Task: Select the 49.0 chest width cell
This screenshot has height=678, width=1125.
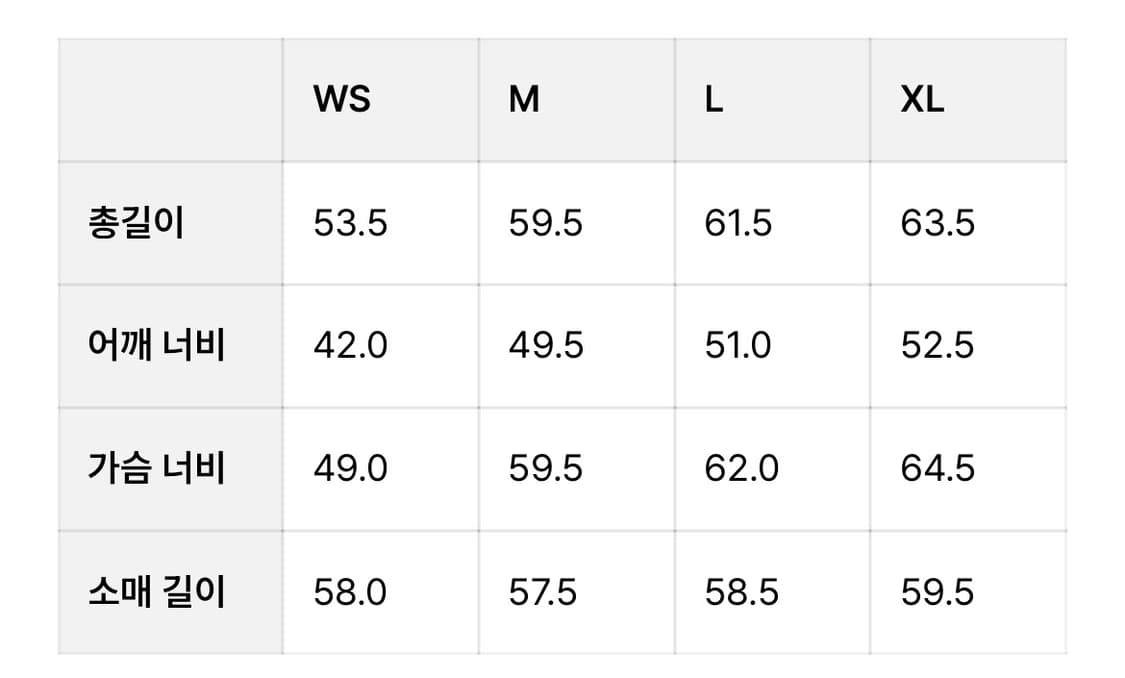Action: (350, 468)
